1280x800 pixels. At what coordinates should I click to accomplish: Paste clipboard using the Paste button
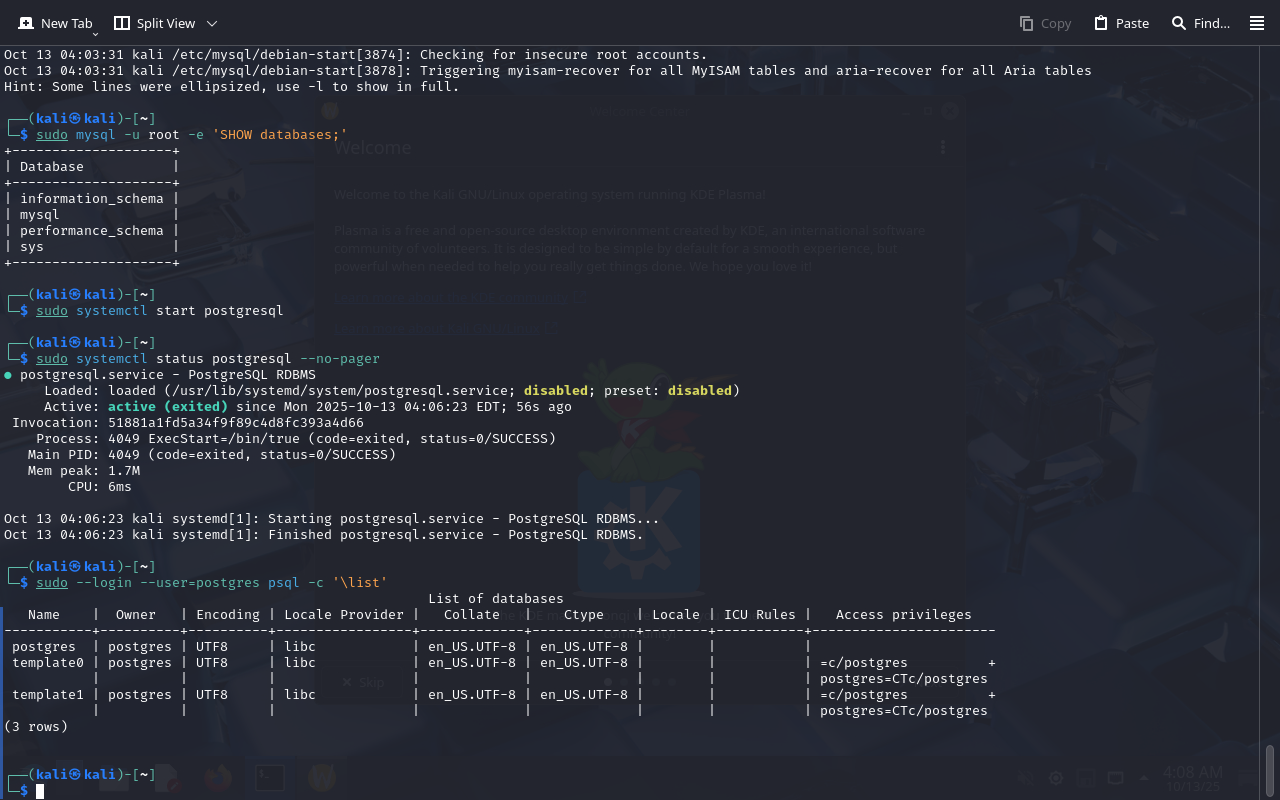(1121, 23)
